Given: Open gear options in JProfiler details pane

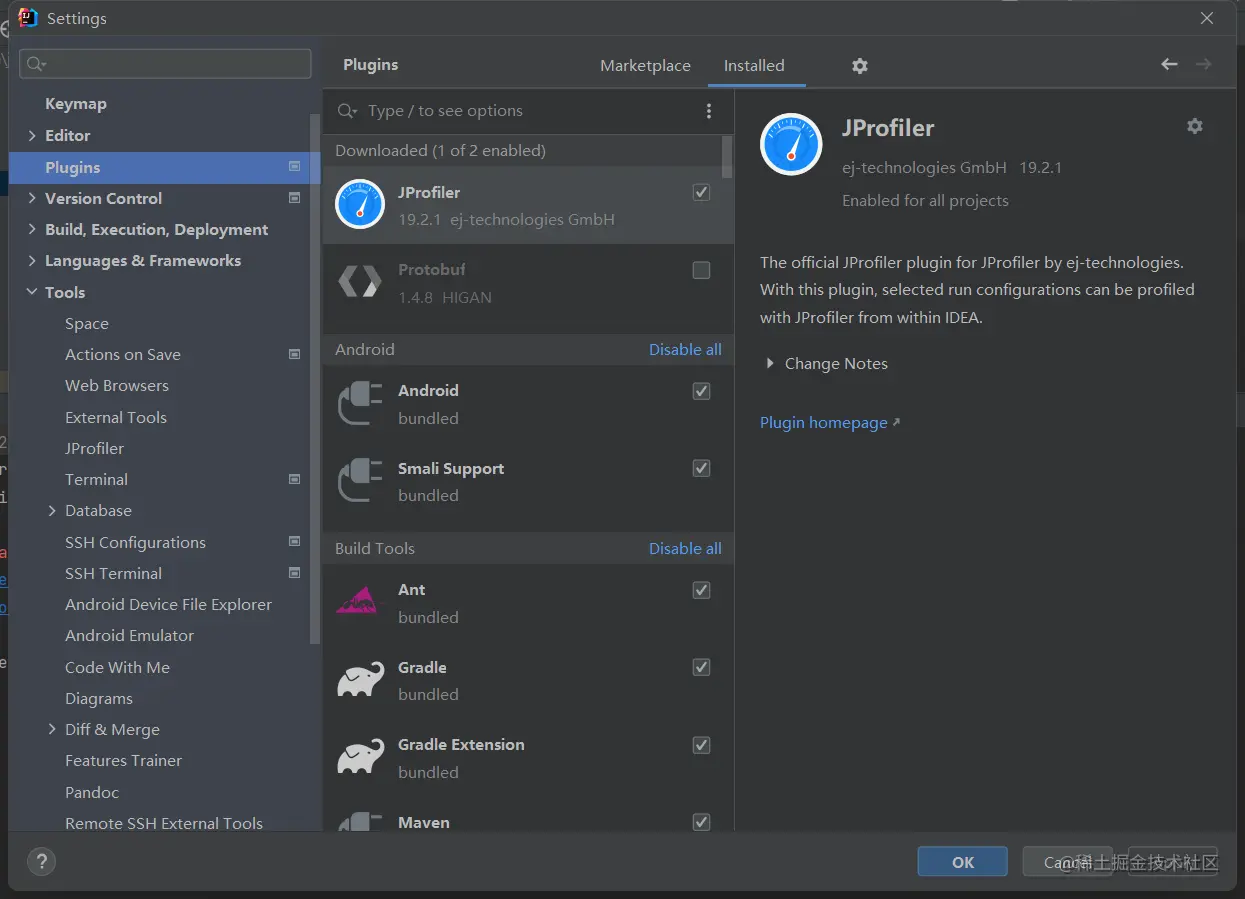Looking at the screenshot, I should click(1194, 126).
